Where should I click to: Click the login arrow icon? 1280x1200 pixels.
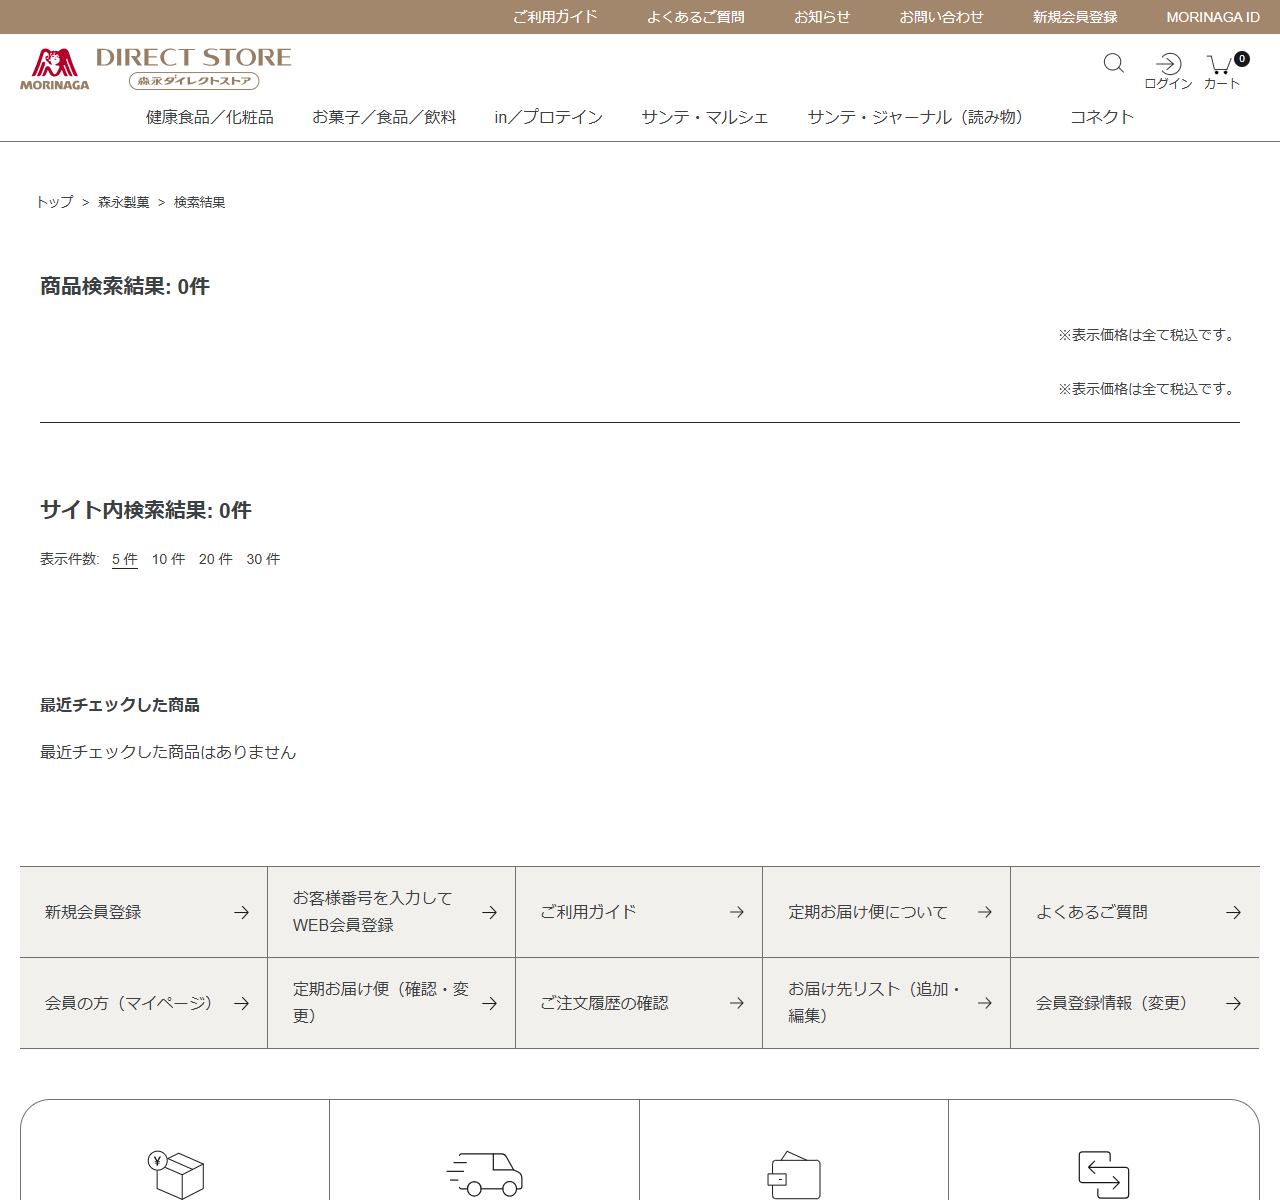click(x=1168, y=64)
